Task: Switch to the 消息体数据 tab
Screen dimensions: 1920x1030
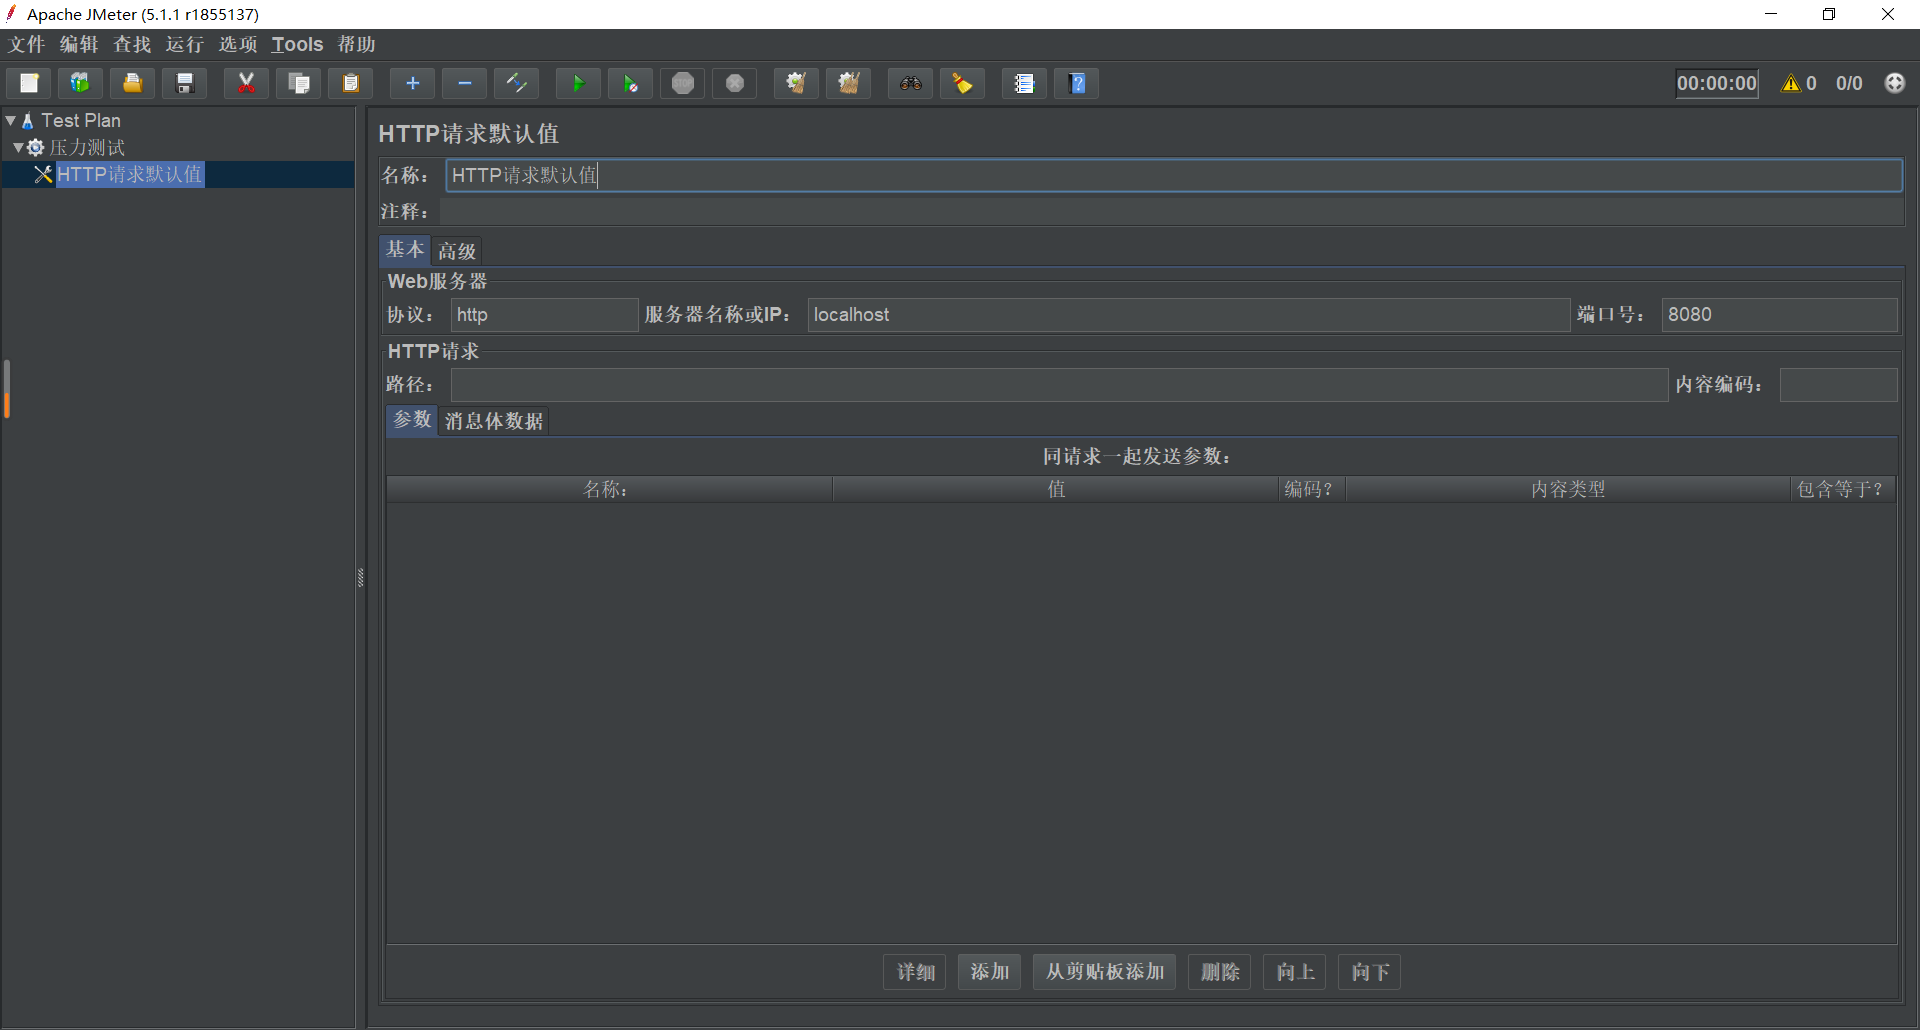Action: coord(494,421)
